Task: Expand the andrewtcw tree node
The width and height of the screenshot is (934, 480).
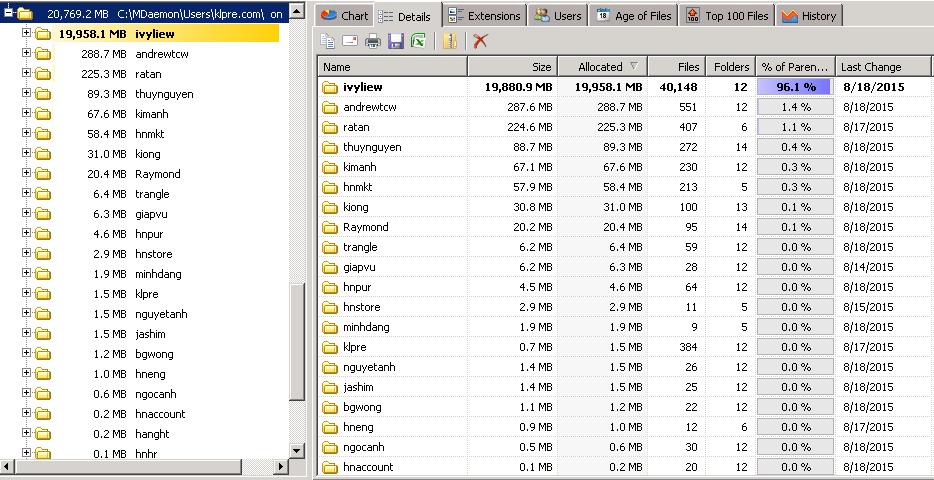Action: (x=26, y=52)
